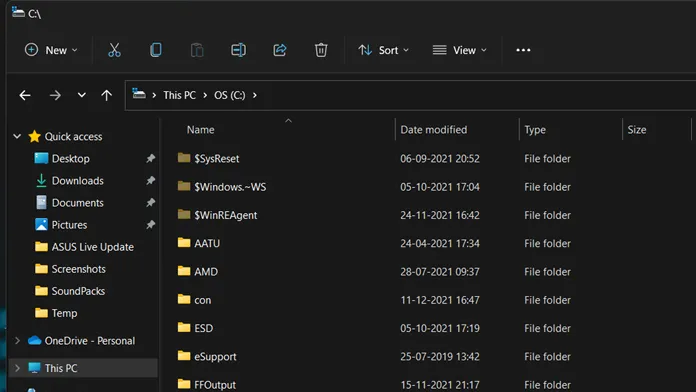Click date 11-12-2021 16:47 of con
Viewport: 696px width, 392px height.
click(439, 300)
